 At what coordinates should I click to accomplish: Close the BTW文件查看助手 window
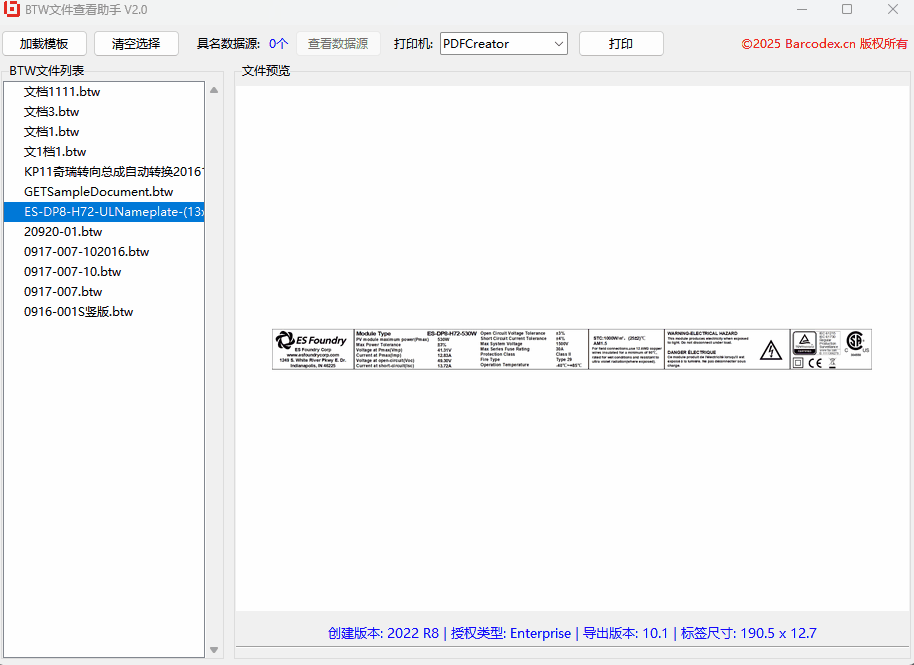click(892, 9)
